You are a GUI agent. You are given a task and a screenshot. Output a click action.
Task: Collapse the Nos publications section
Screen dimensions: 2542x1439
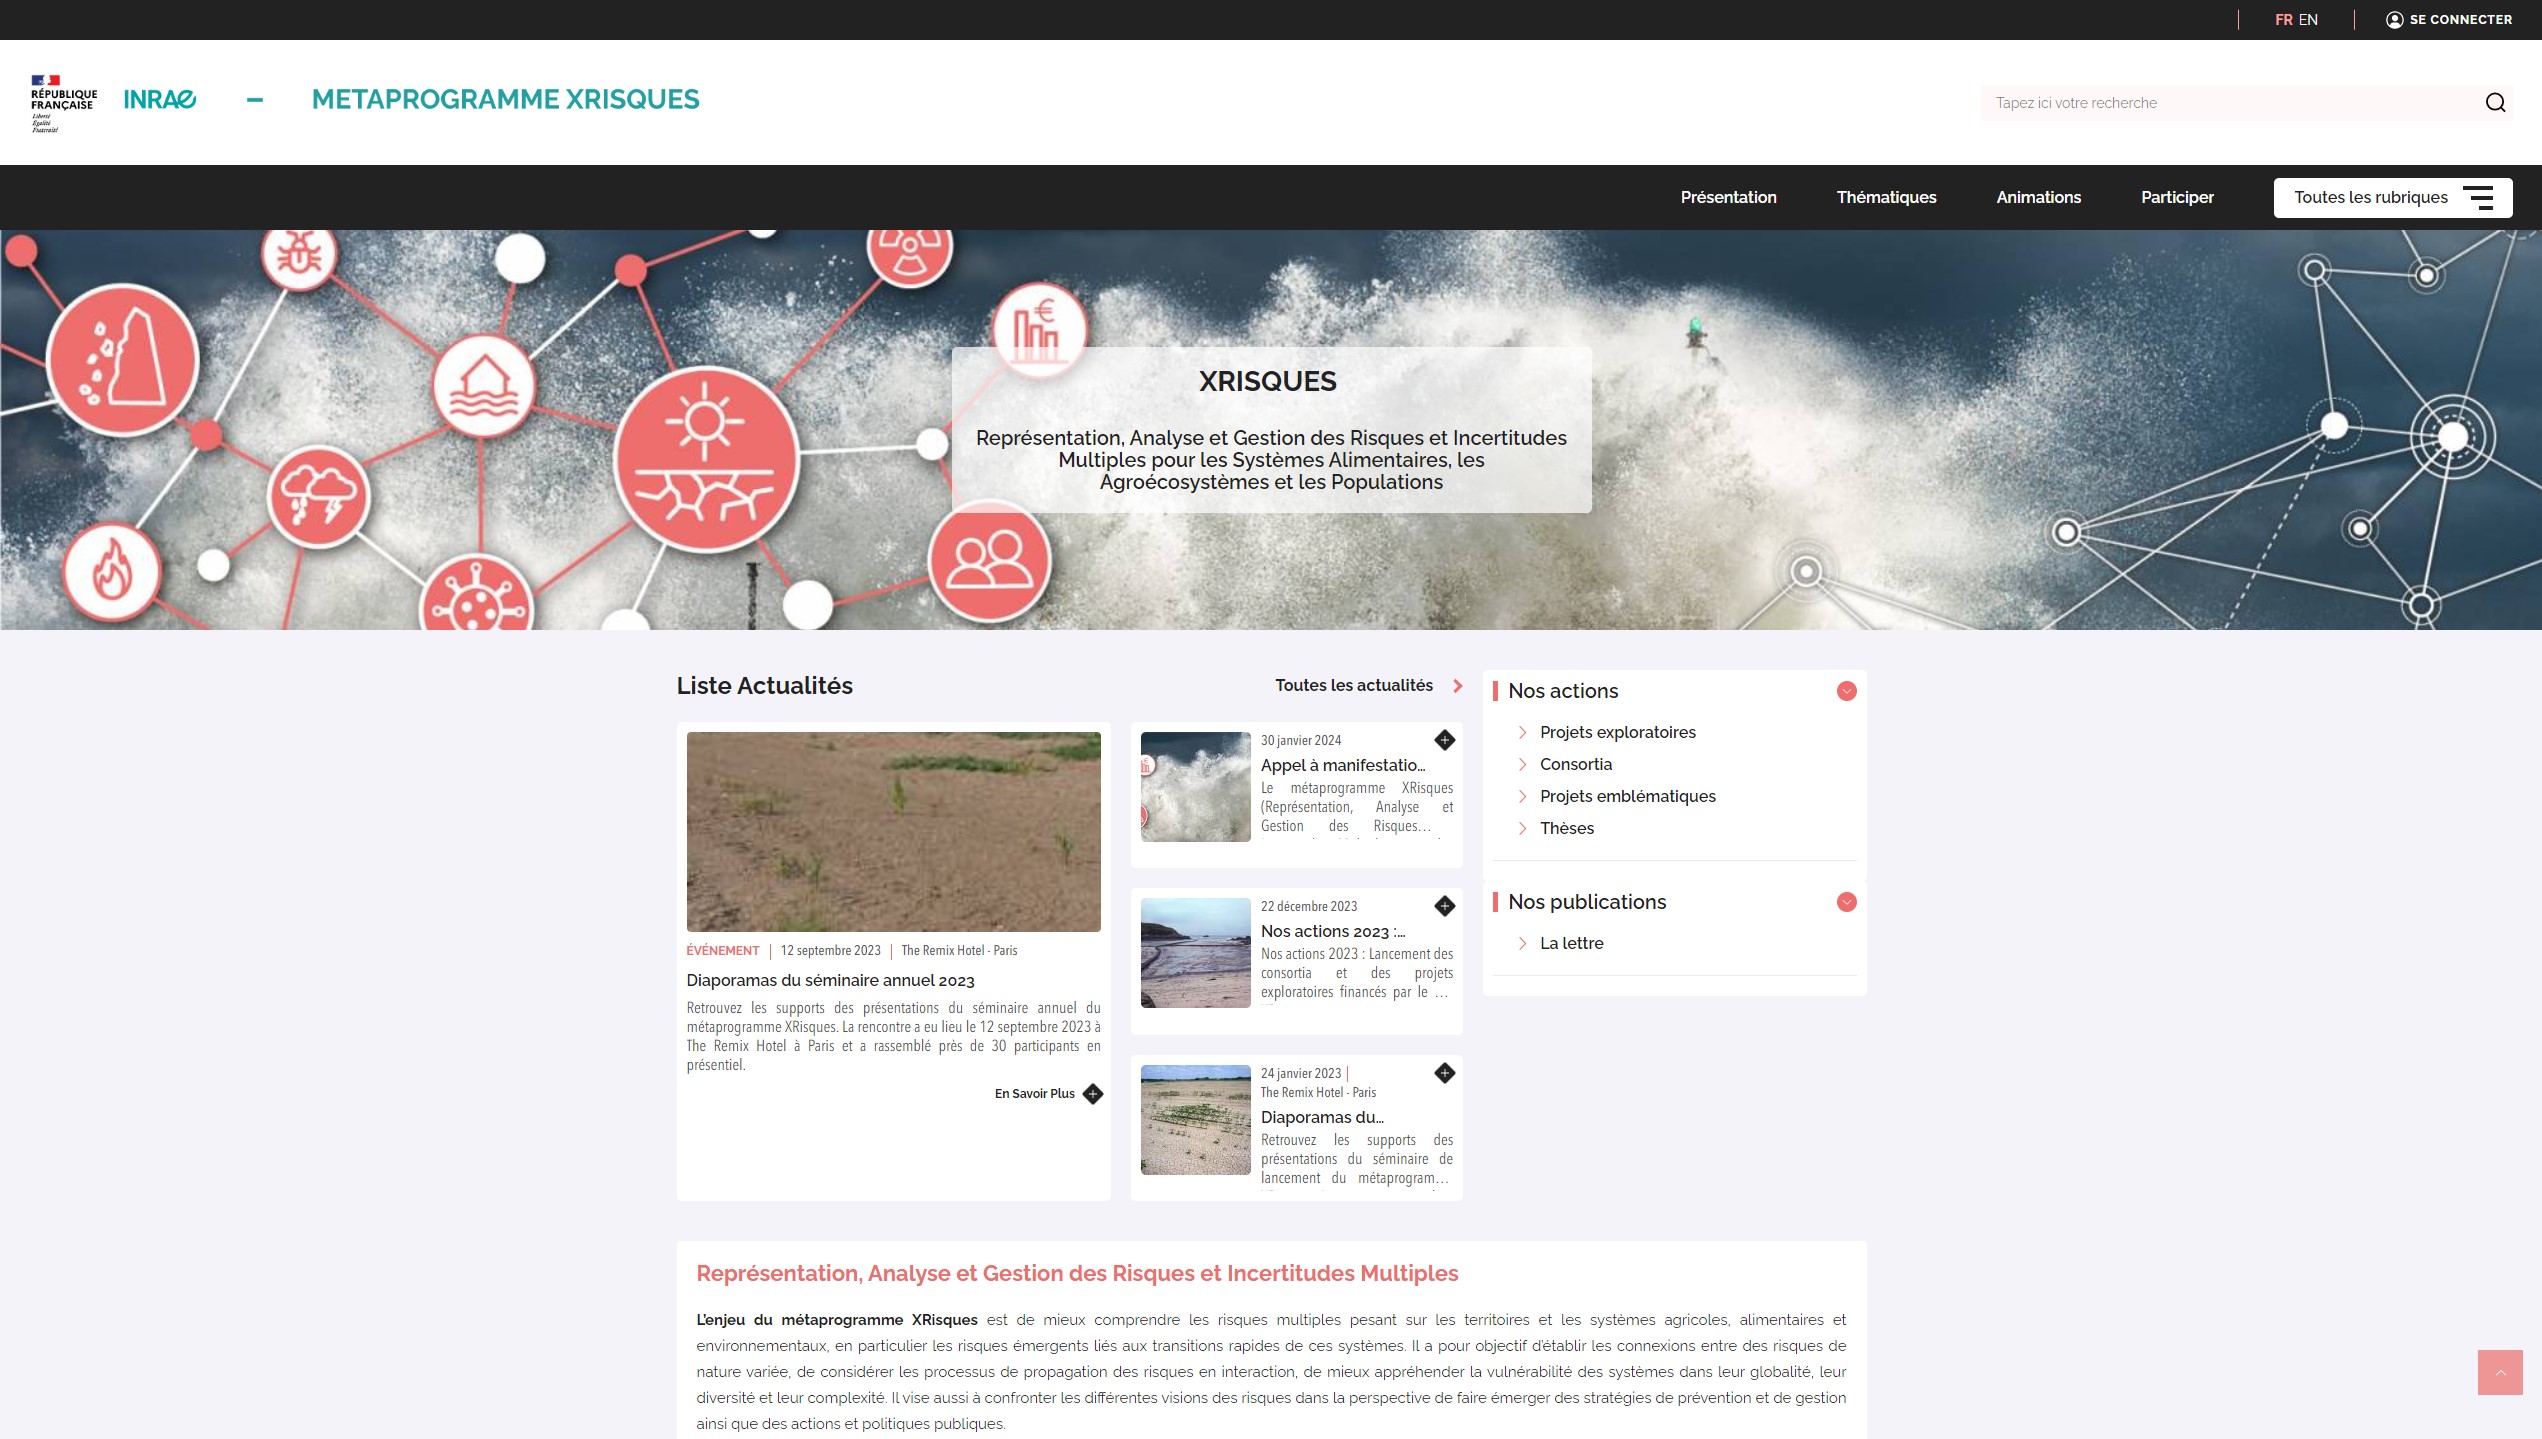pos(1846,902)
